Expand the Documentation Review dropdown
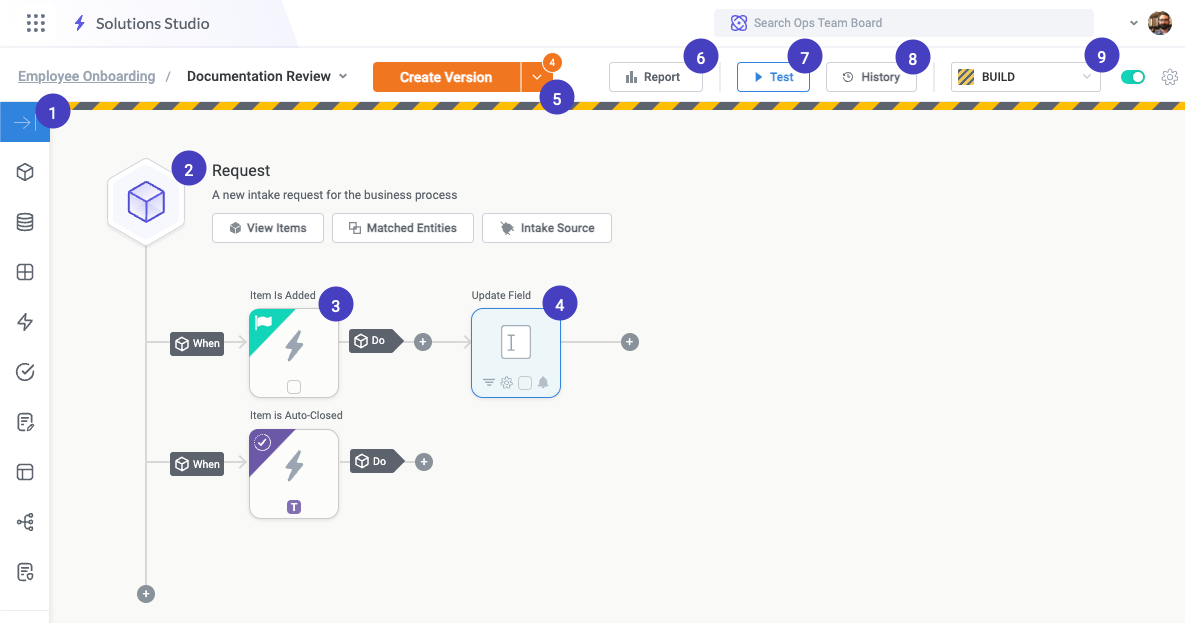This screenshot has height=623, width=1185. (x=343, y=76)
